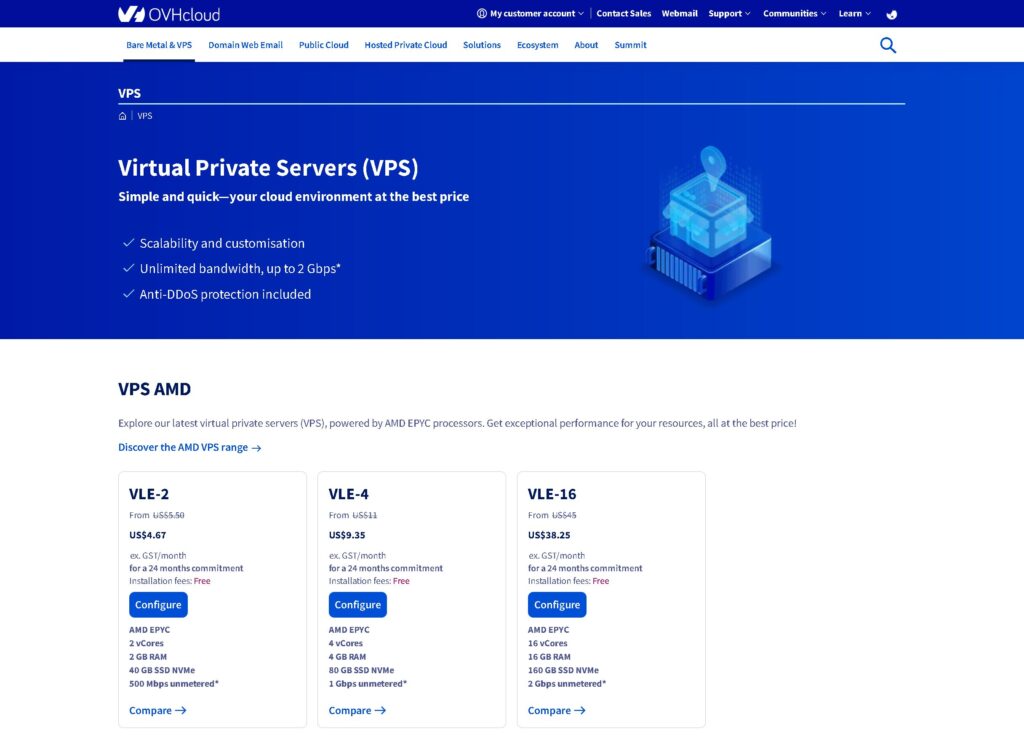Viewport: 1024px width, 752px height.
Task: Click "Anti-DDoS protection included" text
Action: click(225, 294)
